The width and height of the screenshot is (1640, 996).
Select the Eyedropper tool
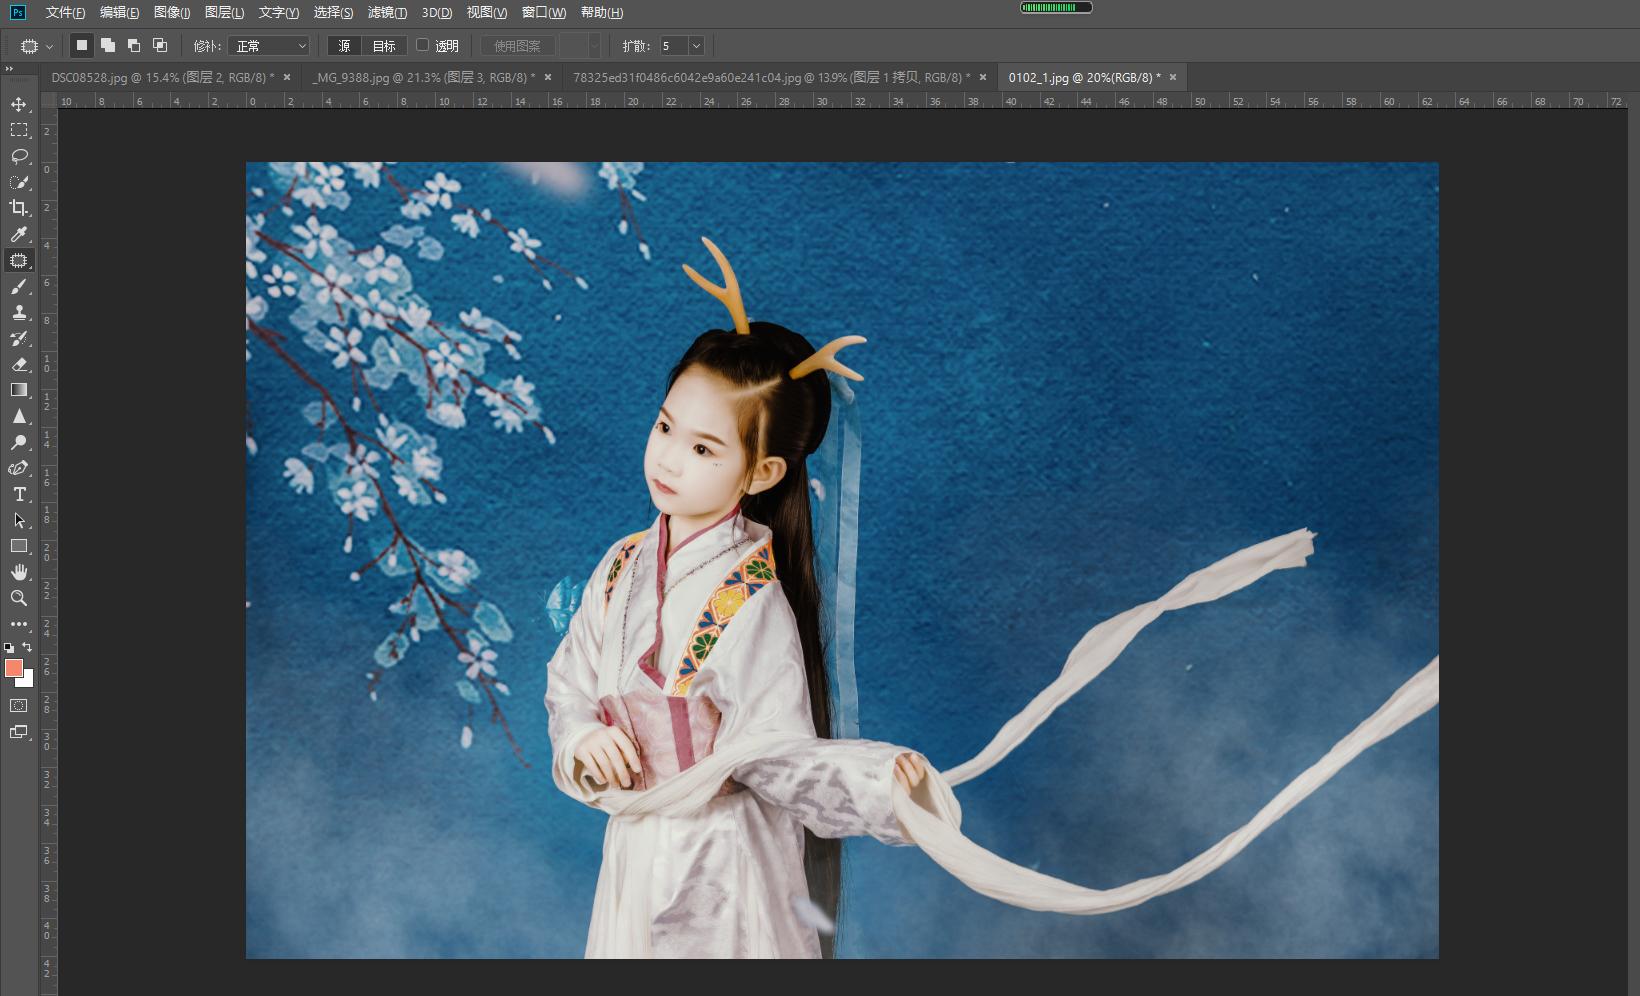point(19,234)
